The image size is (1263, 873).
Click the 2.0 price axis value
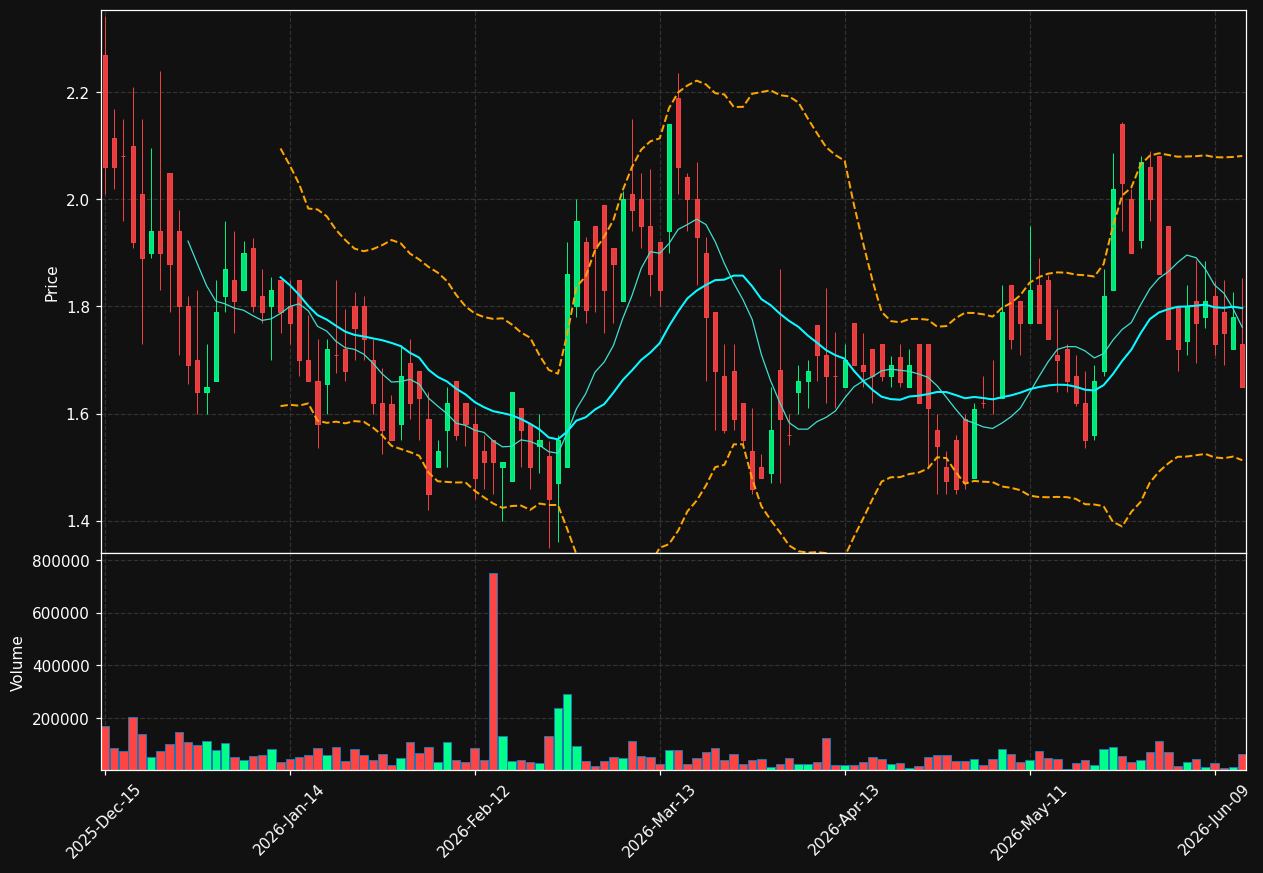click(x=77, y=200)
